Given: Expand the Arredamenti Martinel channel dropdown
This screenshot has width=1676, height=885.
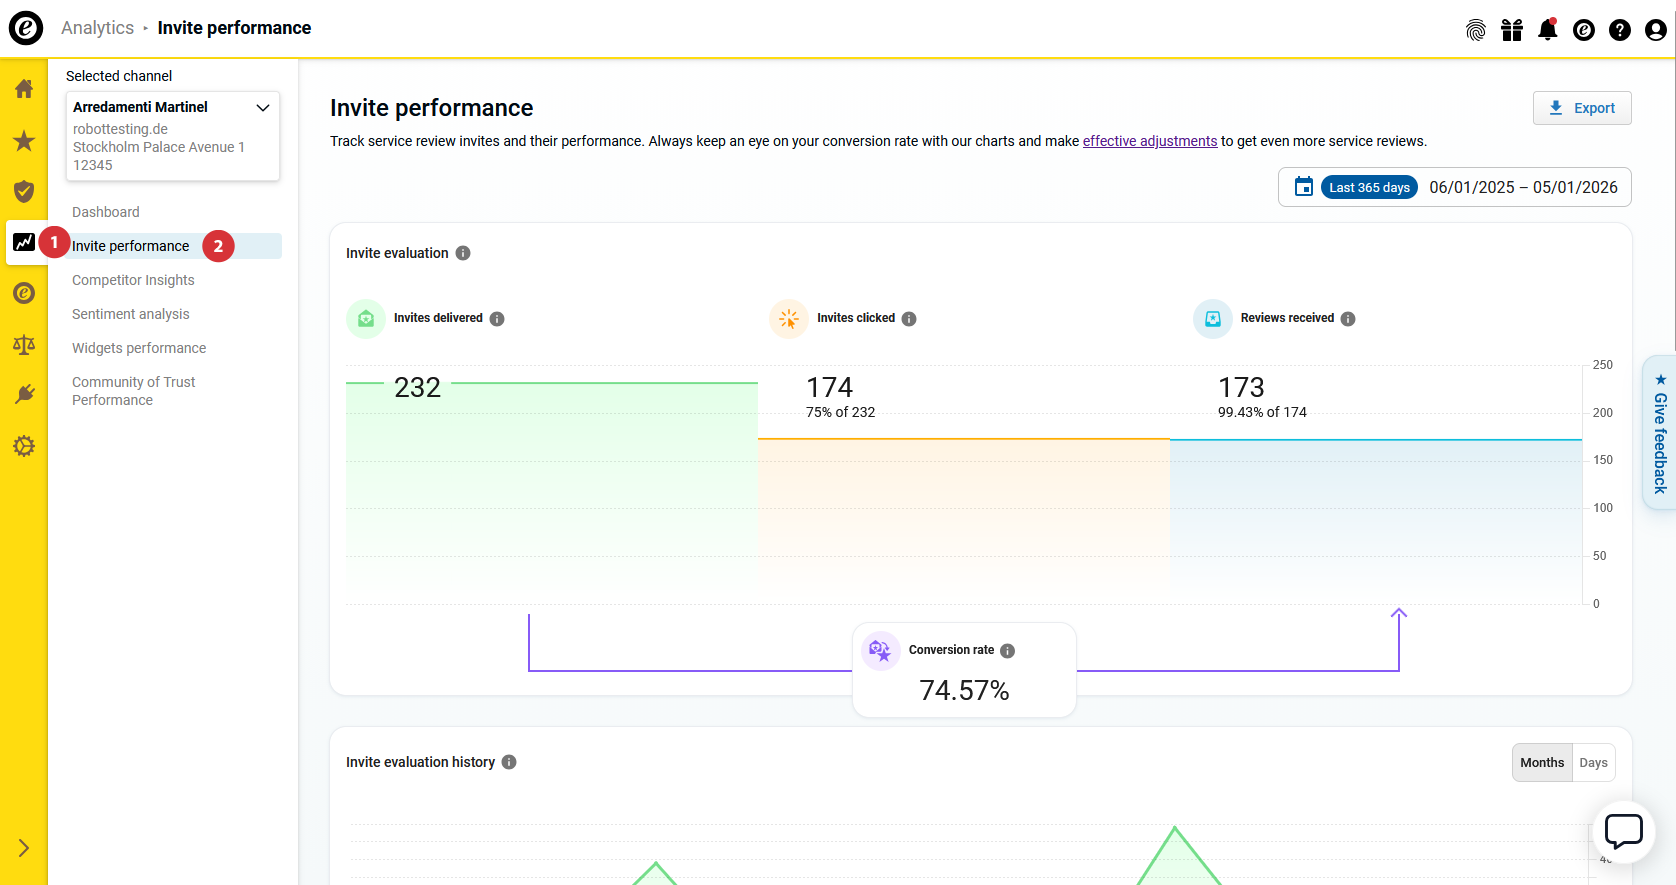Looking at the screenshot, I should tap(263, 108).
